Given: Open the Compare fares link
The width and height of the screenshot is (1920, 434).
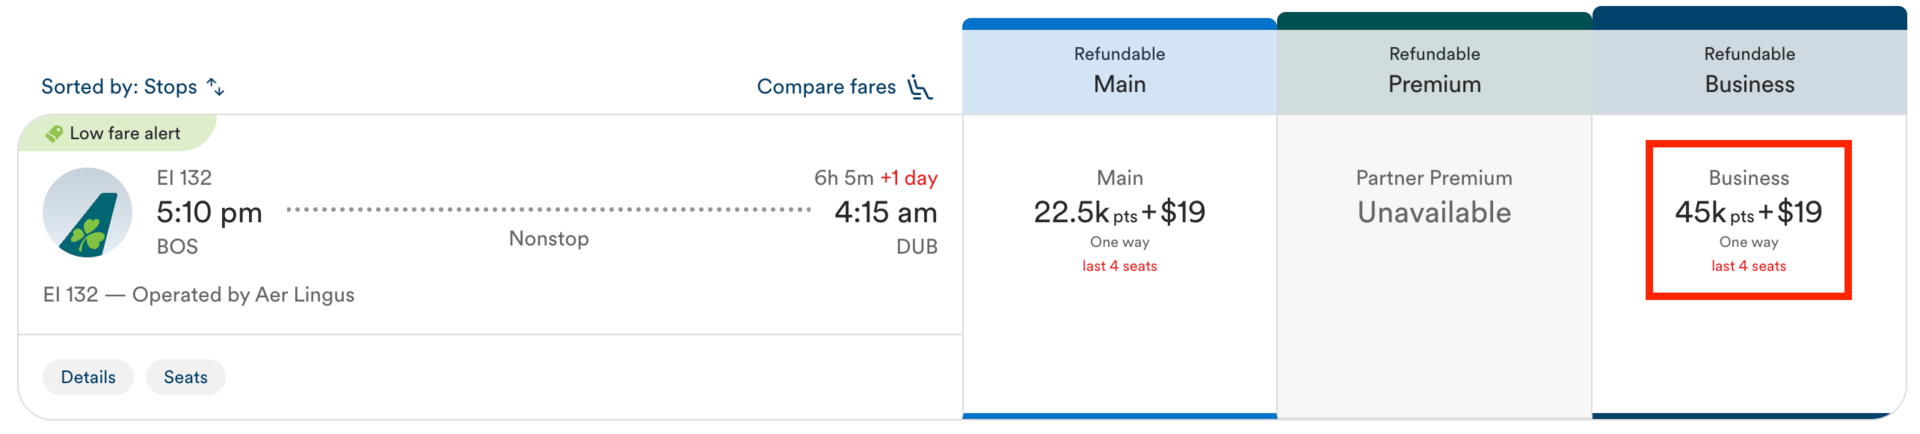Looking at the screenshot, I should click(826, 87).
